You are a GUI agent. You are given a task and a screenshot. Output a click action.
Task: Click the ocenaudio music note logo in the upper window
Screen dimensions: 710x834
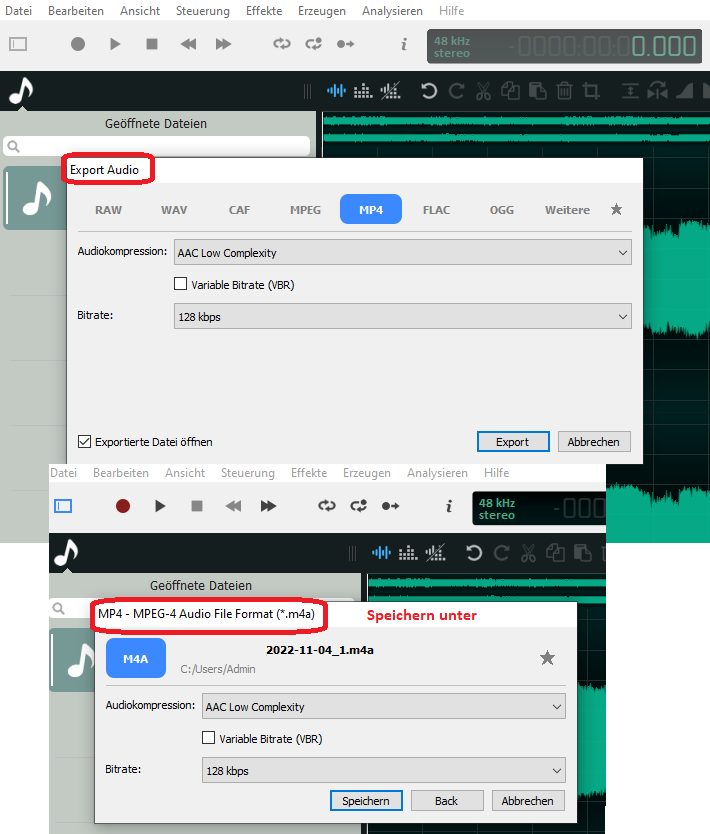(21, 91)
